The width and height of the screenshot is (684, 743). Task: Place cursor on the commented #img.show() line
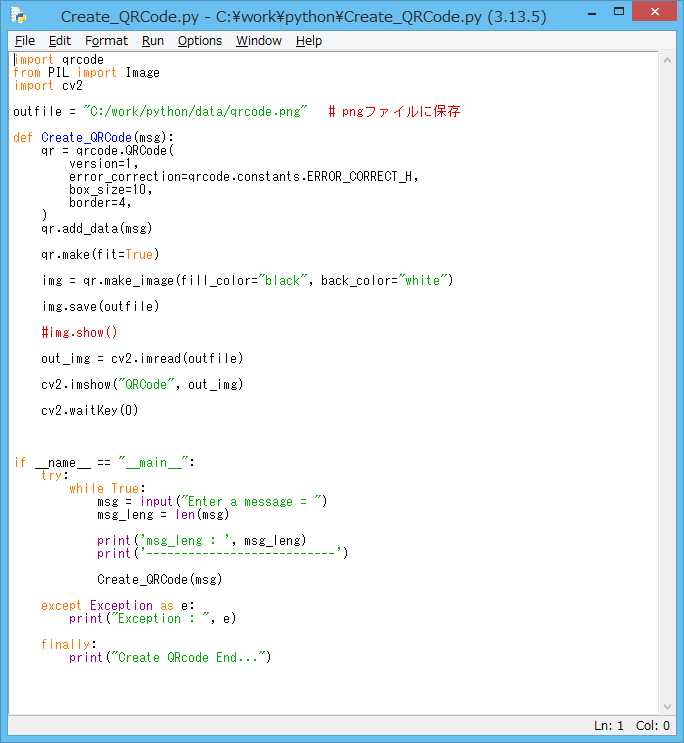pos(80,332)
